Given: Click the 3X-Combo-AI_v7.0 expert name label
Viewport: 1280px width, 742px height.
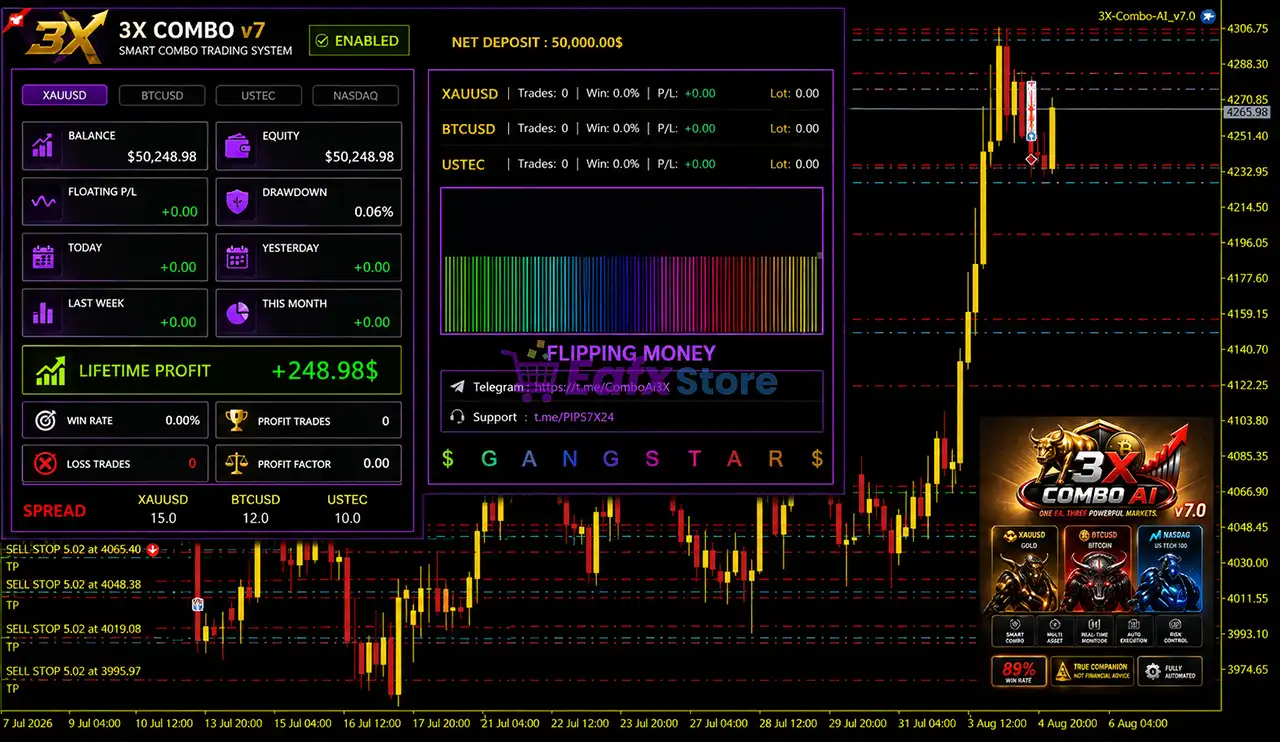Looking at the screenshot, I should pos(1147,16).
